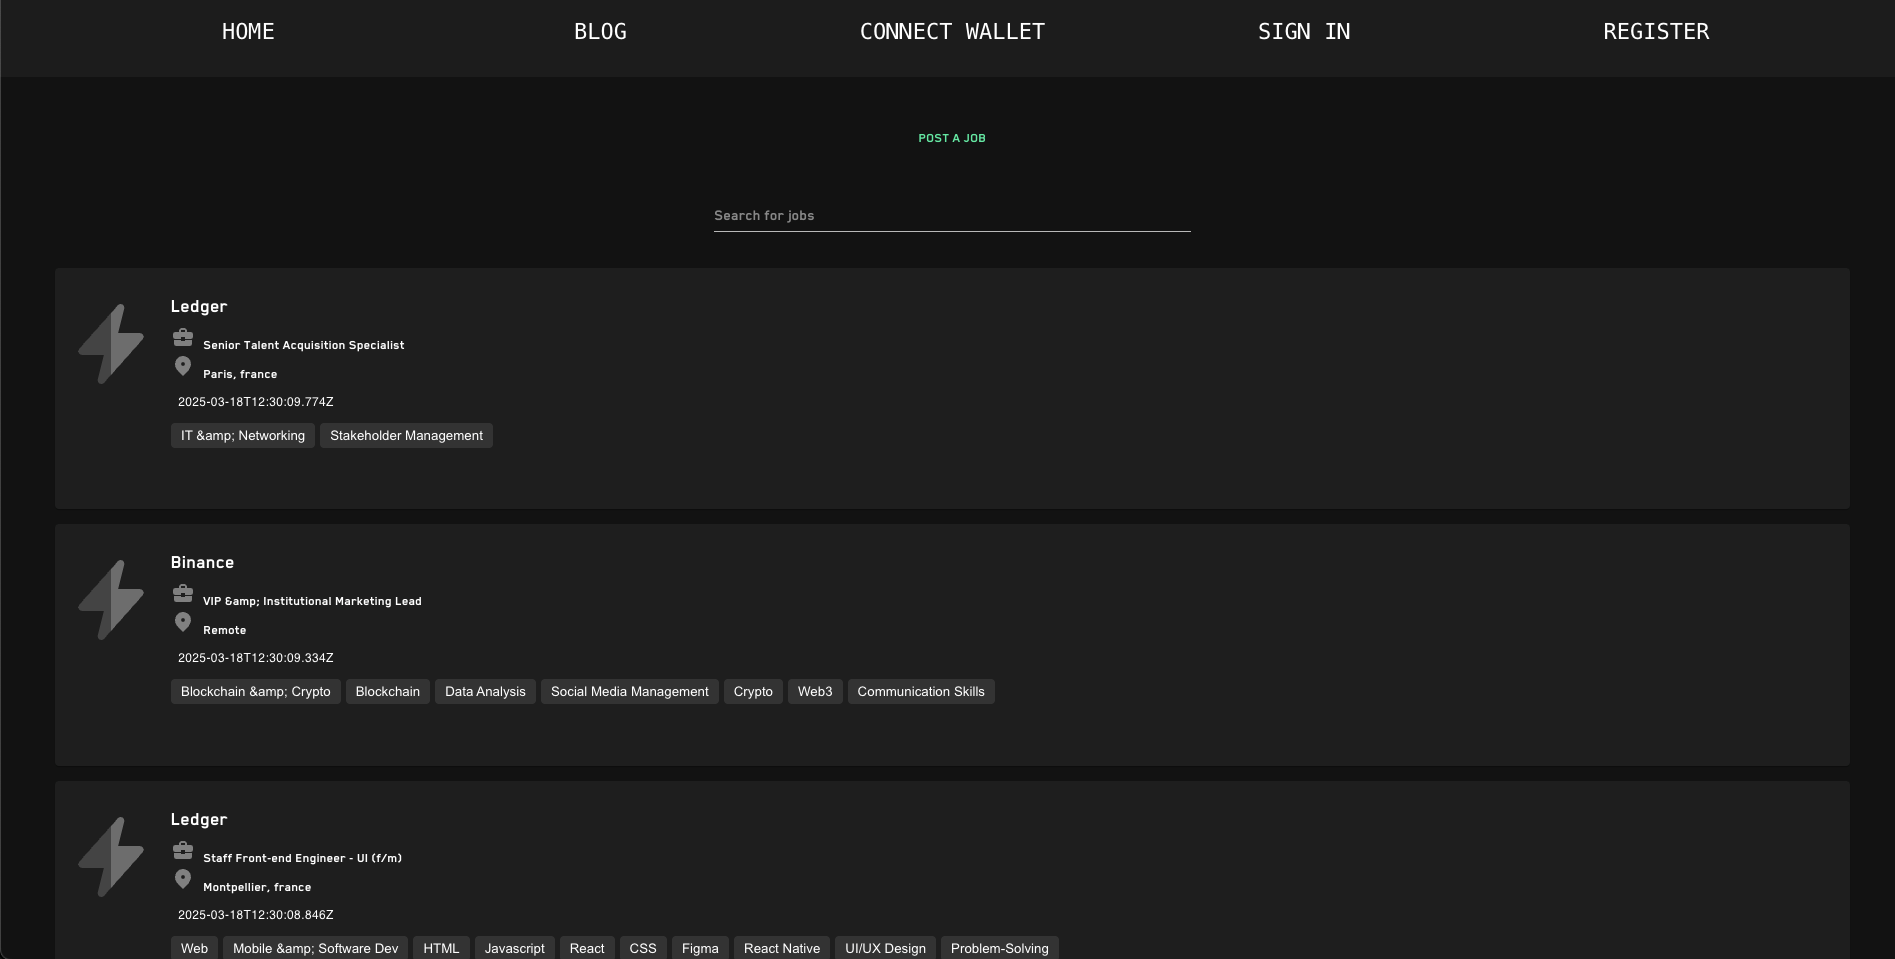Click the location pin icon beside Paris, france
Screen dimensions: 1895x959
pyautogui.click(x=183, y=366)
